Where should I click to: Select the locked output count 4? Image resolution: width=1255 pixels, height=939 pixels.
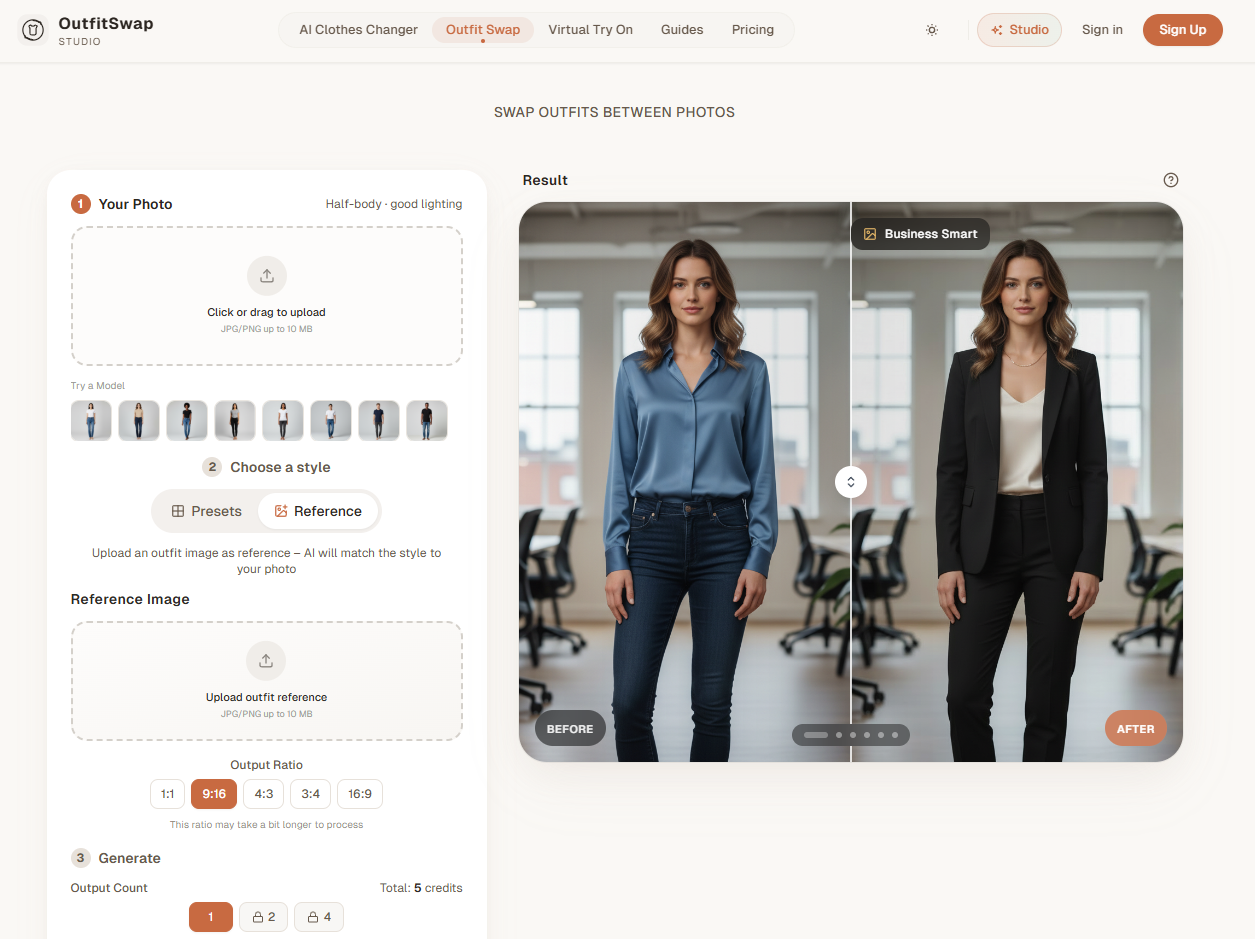coord(319,917)
